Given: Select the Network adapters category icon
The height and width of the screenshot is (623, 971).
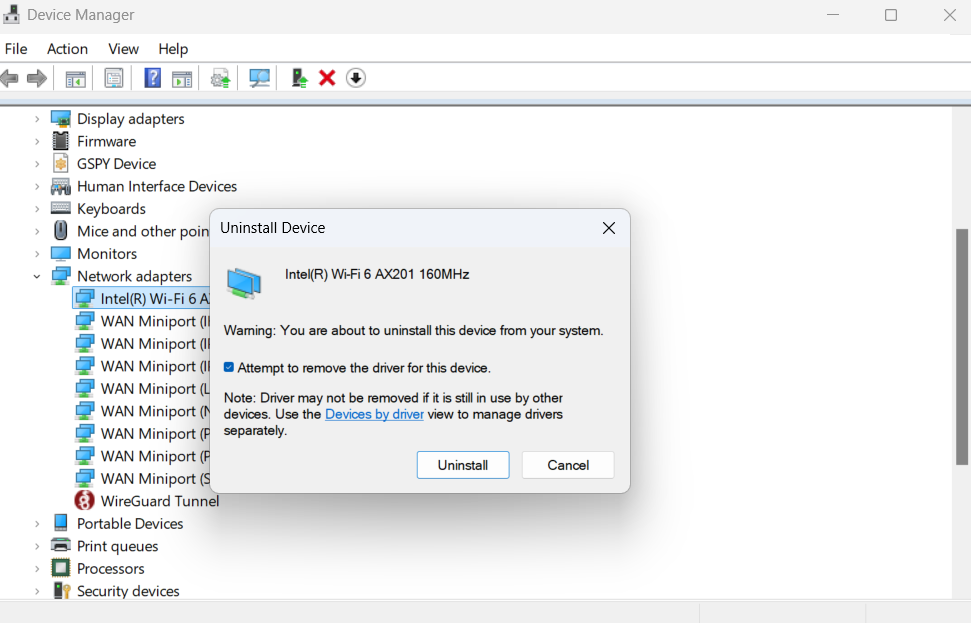Looking at the screenshot, I should [61, 276].
